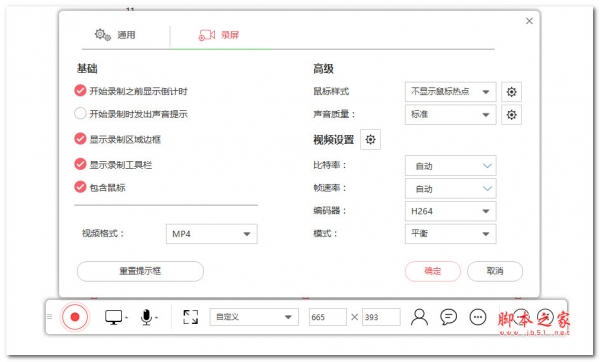Open the 编码器 H264 dropdown
This screenshot has height=362, width=600.
[x=450, y=211]
